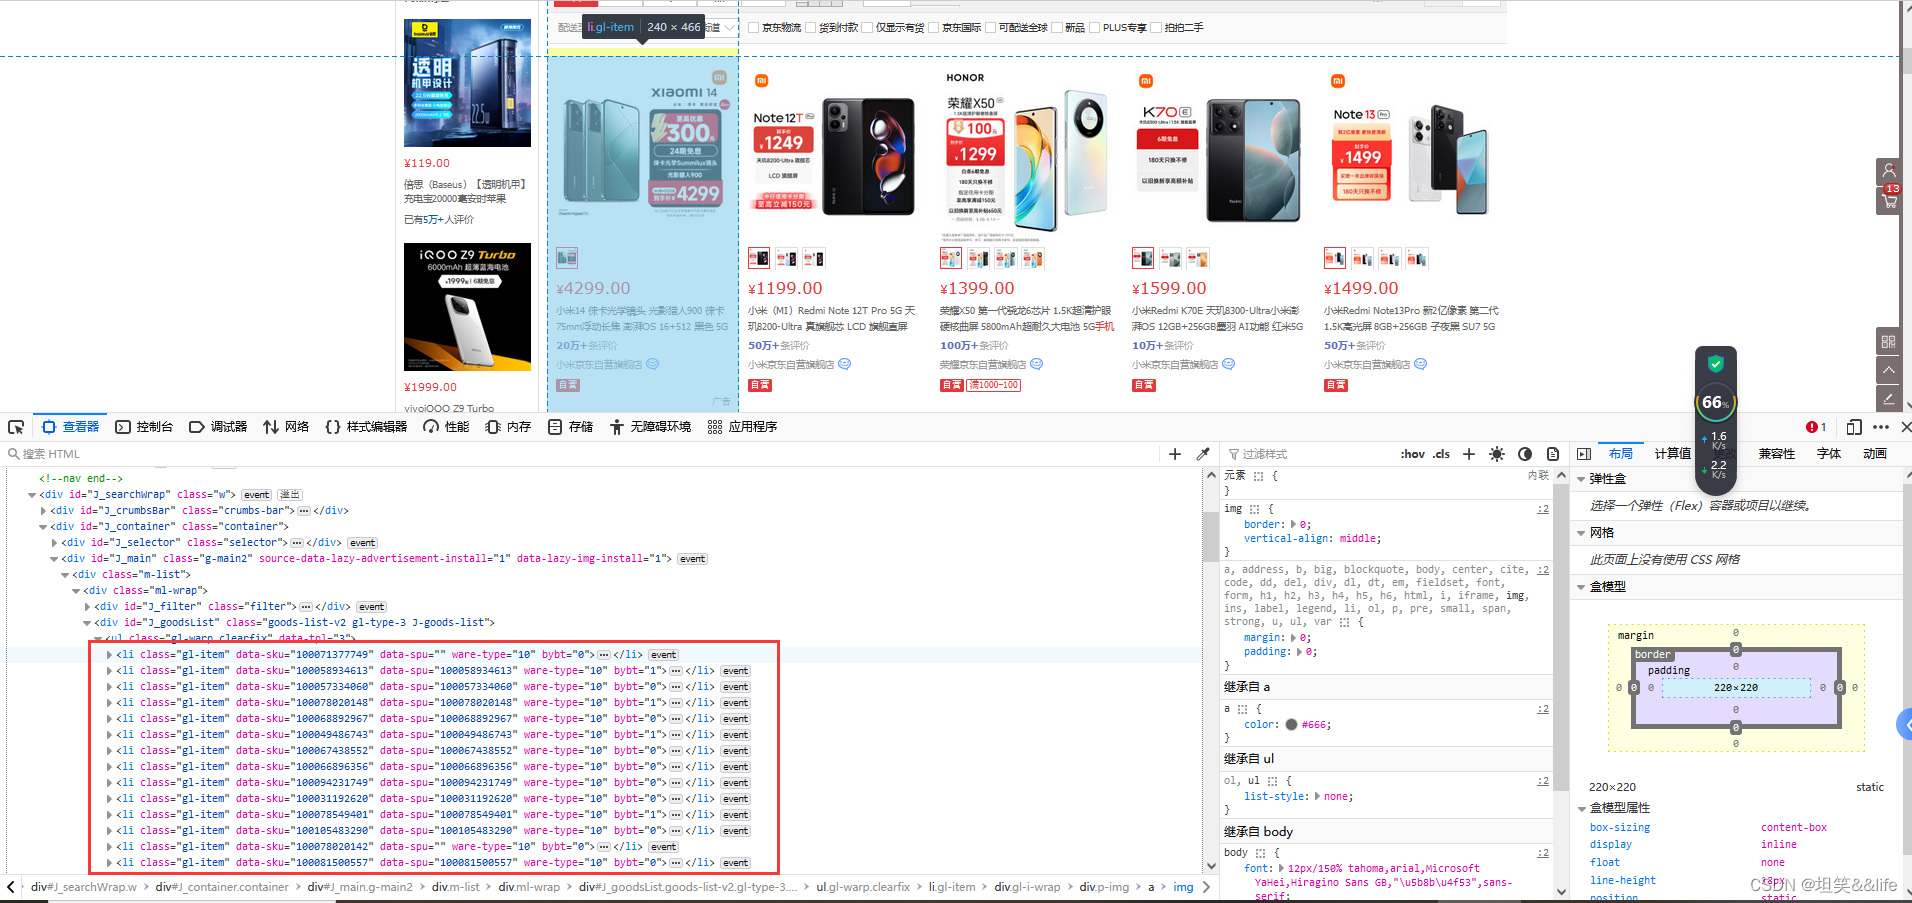Expand the J_filter div node
The width and height of the screenshot is (1912, 903).
click(x=87, y=607)
